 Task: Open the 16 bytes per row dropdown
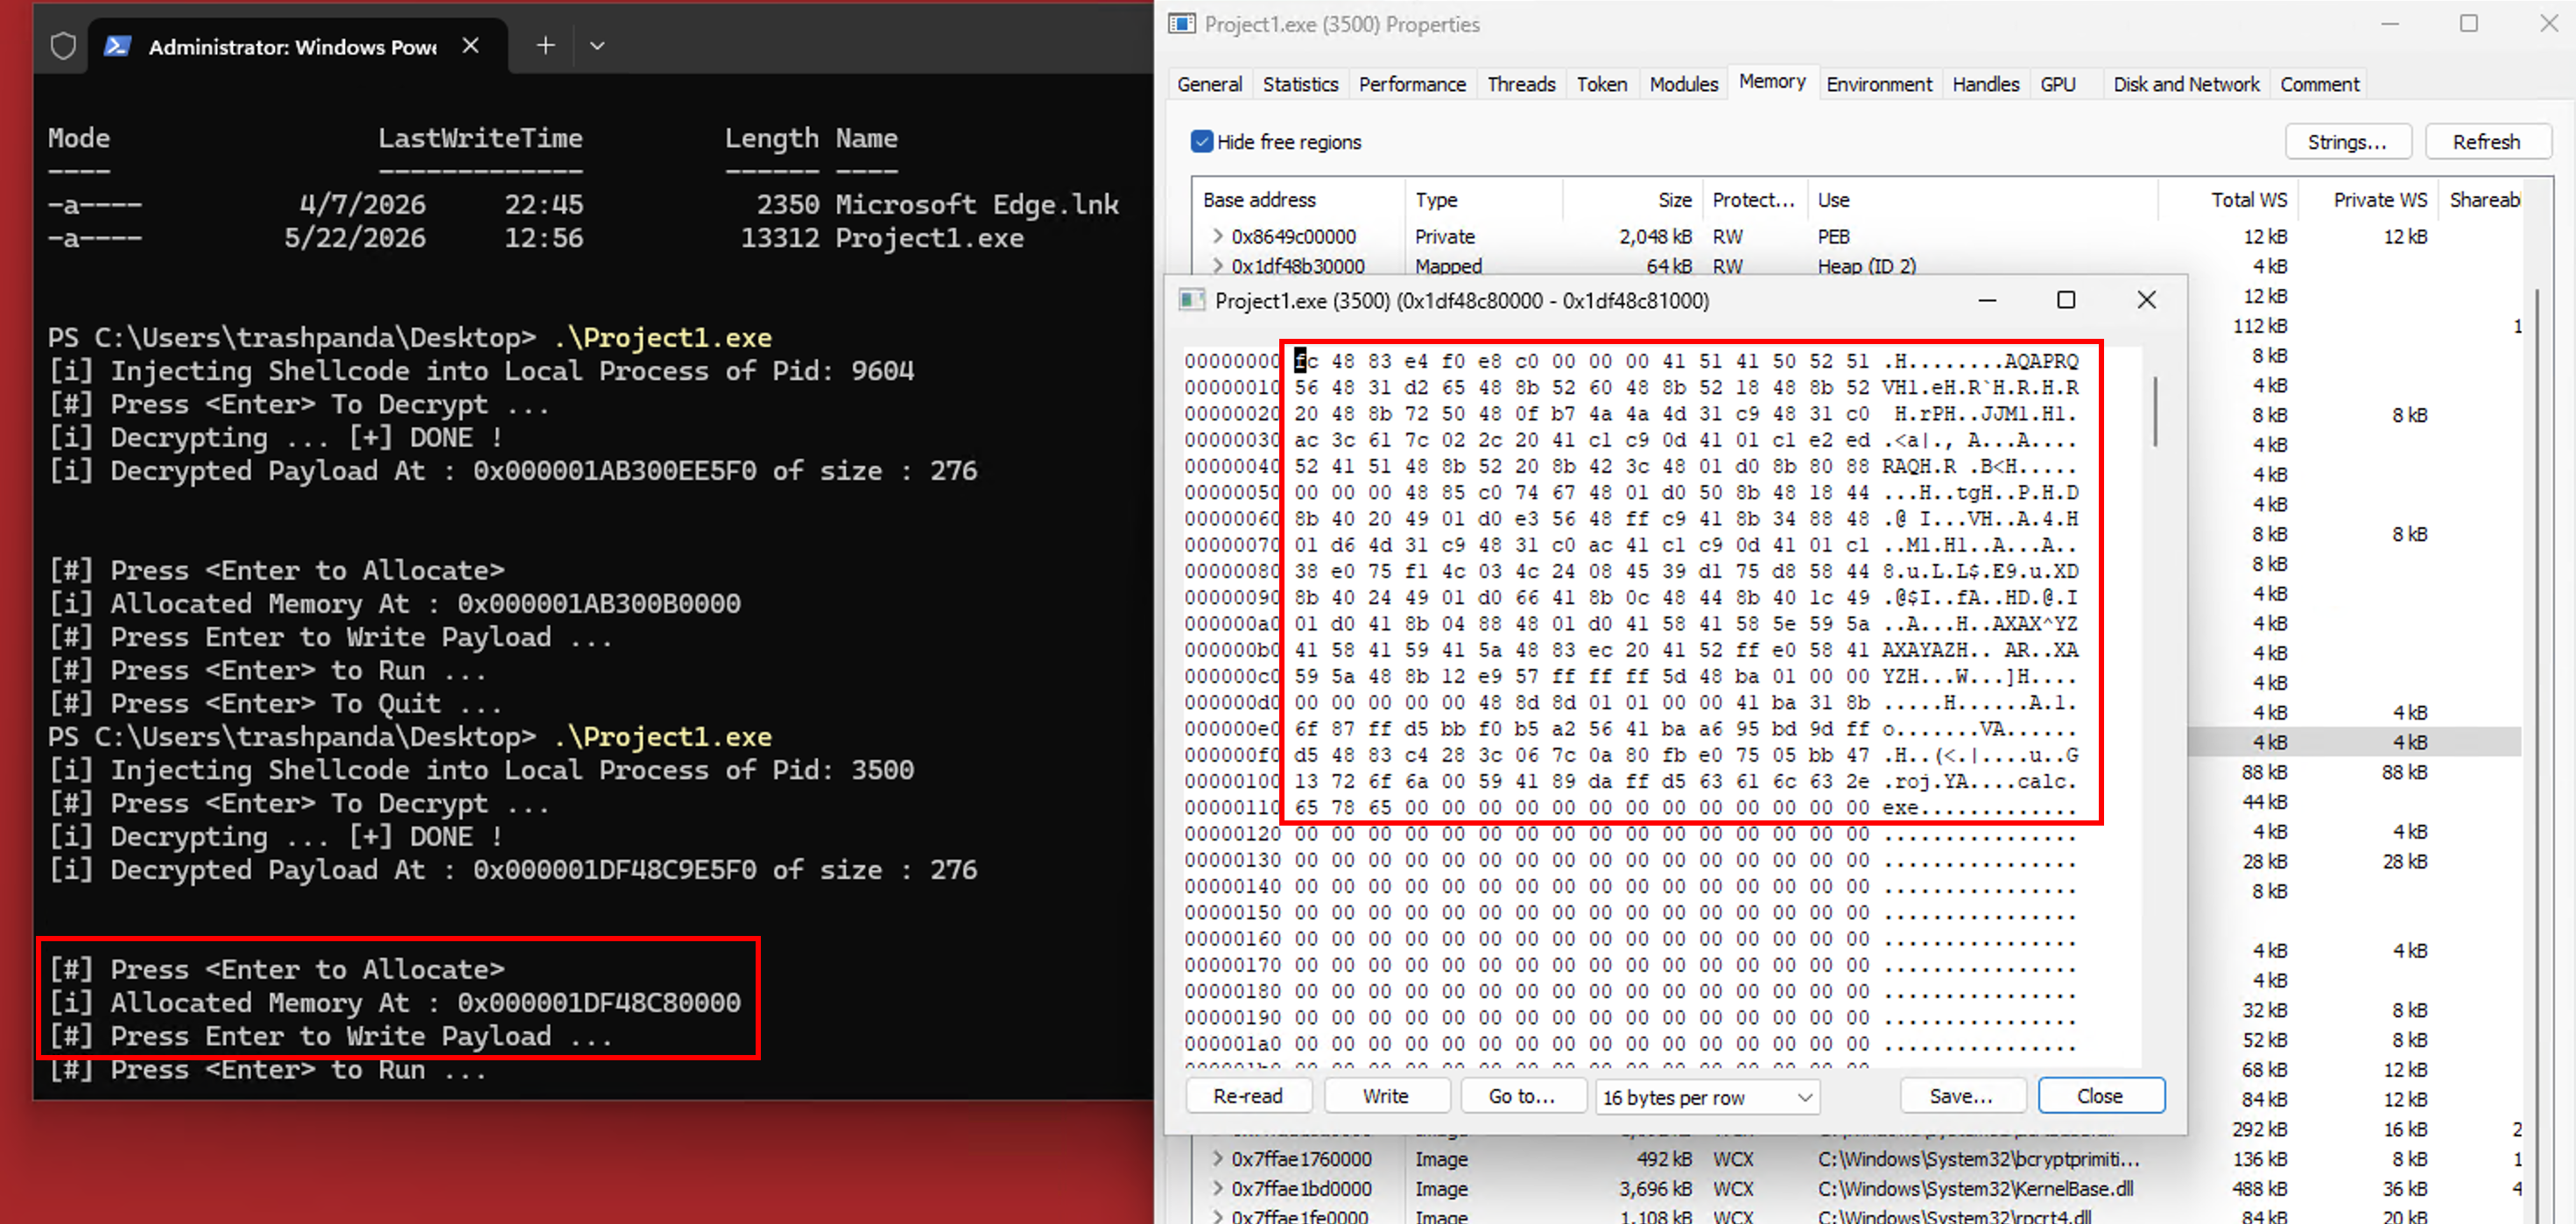(1707, 1097)
